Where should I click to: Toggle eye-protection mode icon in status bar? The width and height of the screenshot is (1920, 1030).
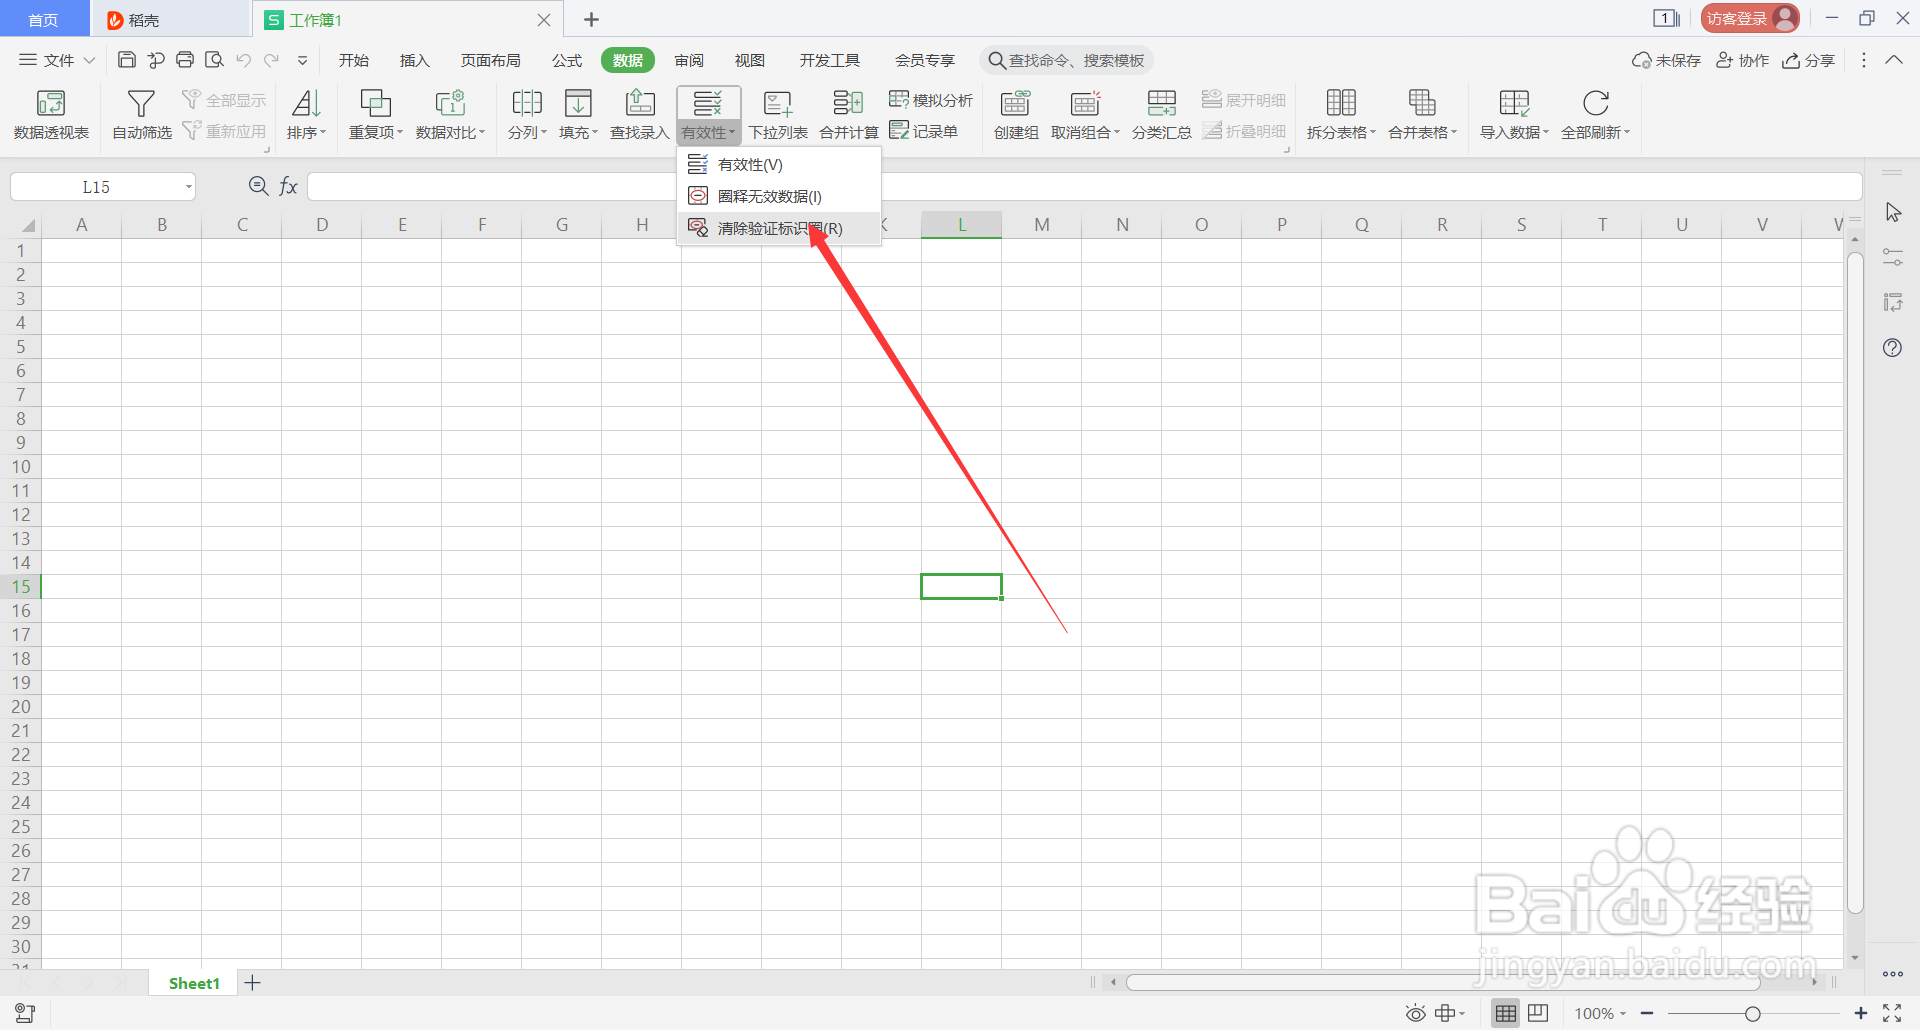coord(1415,1013)
